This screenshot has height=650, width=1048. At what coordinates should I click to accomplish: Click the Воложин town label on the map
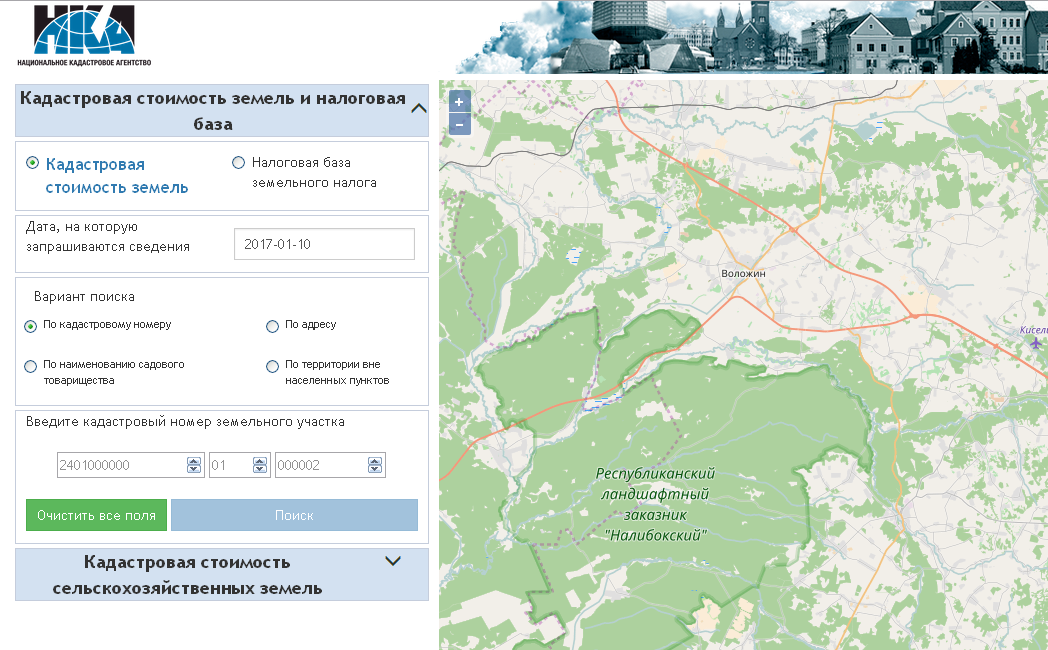(743, 273)
